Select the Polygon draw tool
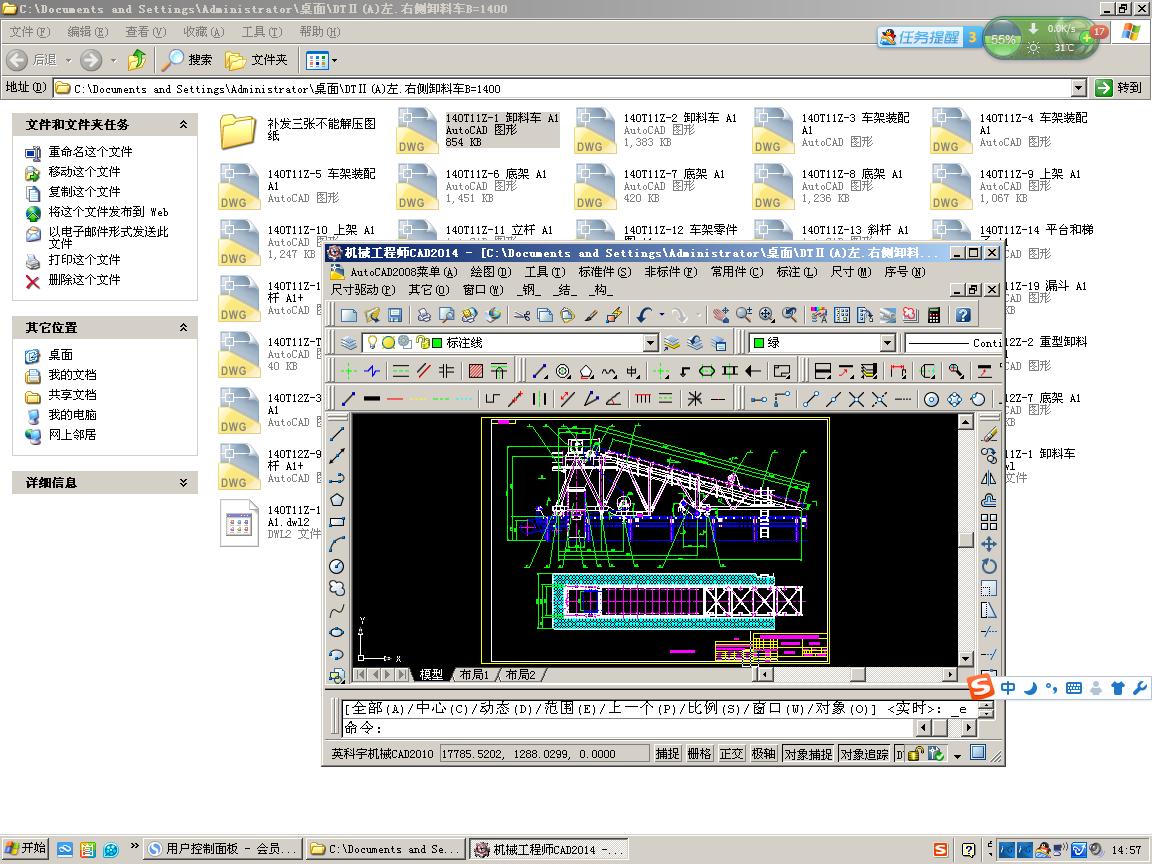1152x864 pixels. coord(337,500)
